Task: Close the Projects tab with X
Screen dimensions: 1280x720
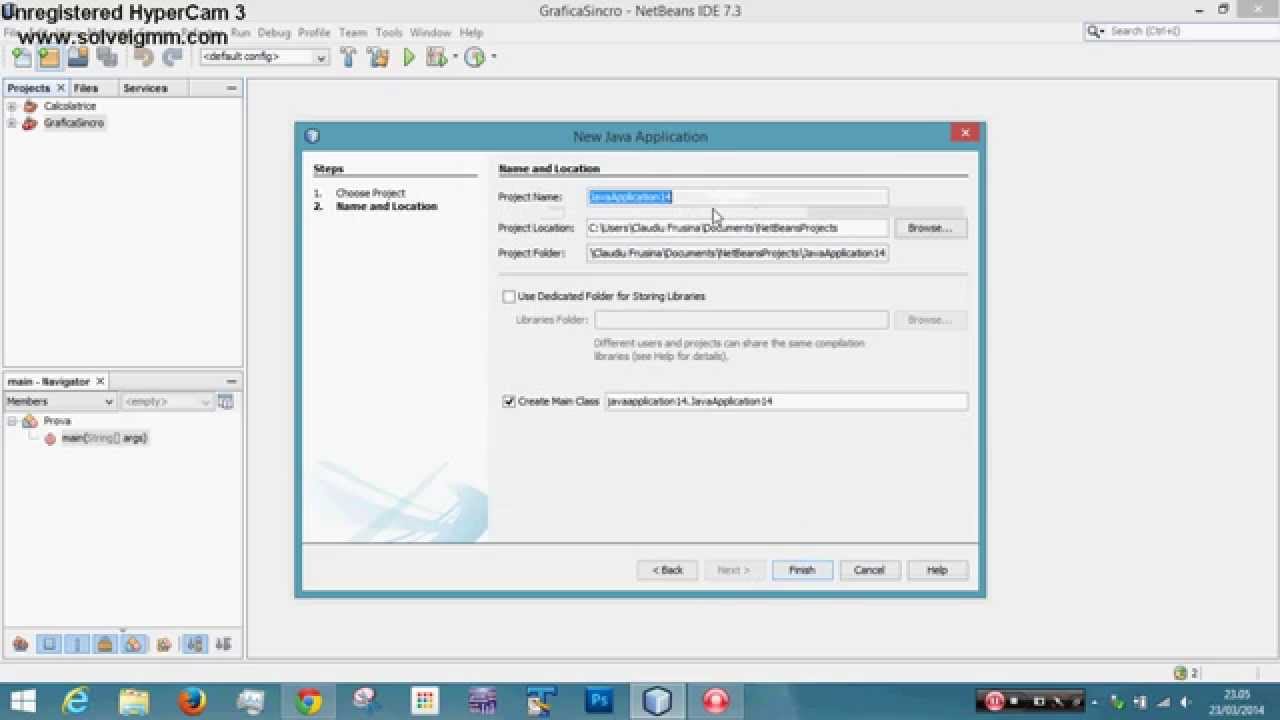Action: click(60, 88)
